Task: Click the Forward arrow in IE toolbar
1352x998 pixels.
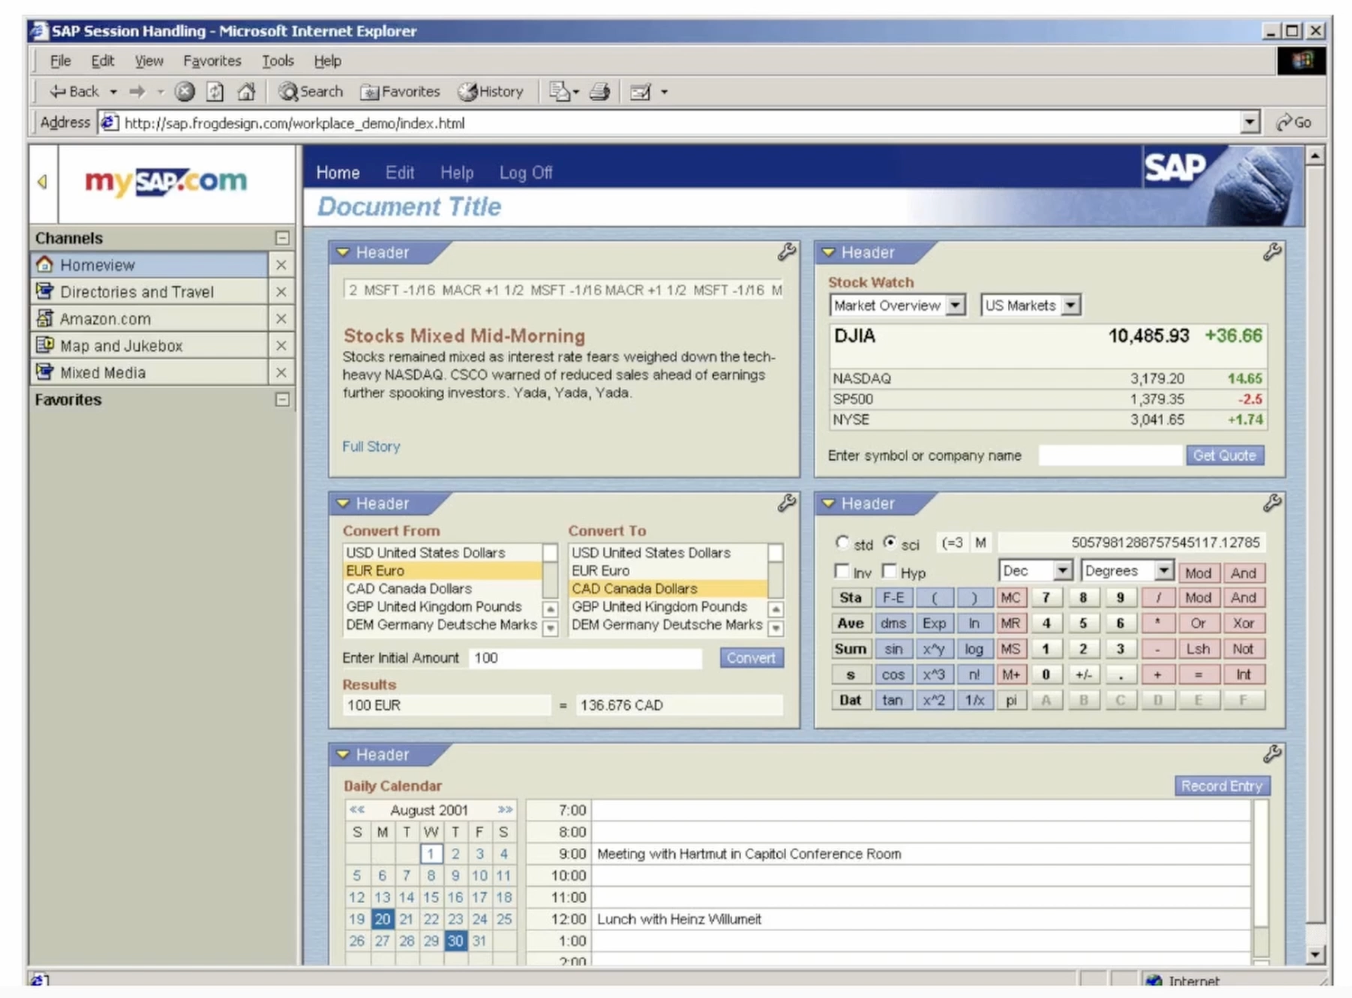Action: click(x=137, y=91)
